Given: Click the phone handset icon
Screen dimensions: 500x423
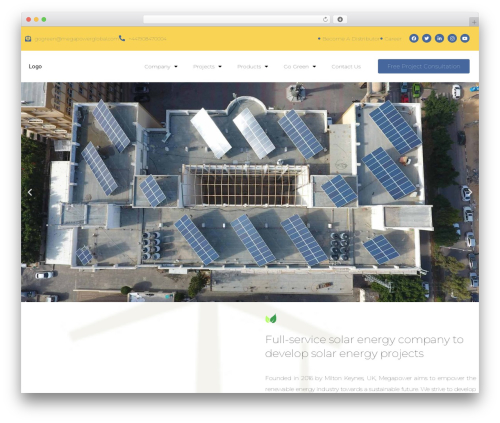Looking at the screenshot, I should pyautogui.click(x=122, y=38).
